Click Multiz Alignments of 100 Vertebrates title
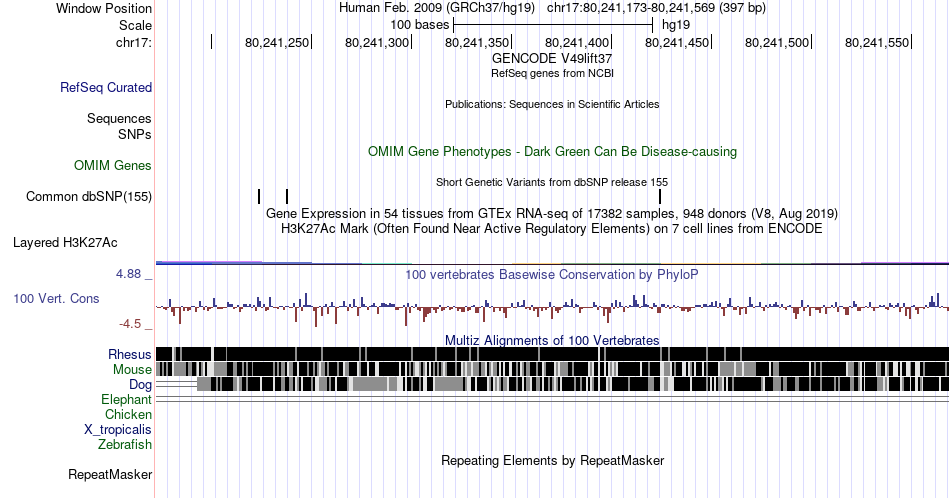This screenshot has height=498, width=950. 552,340
